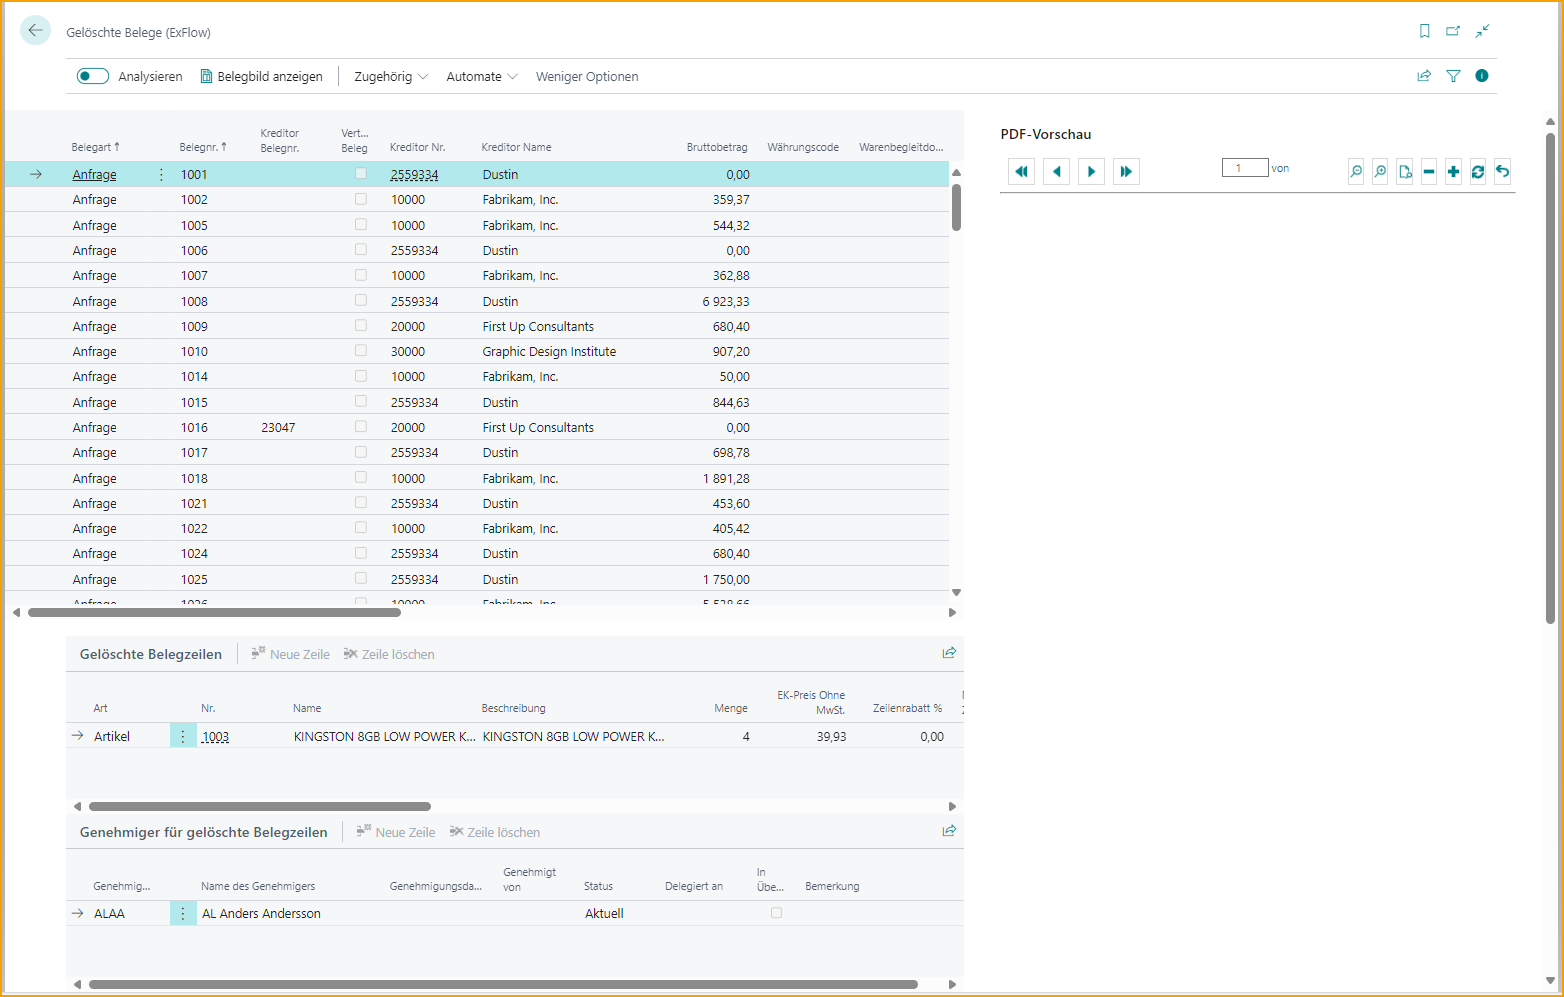Screen dimensions: 1564x997
Task: Check Vert. Beleg box for row 1002
Action: pos(361,199)
